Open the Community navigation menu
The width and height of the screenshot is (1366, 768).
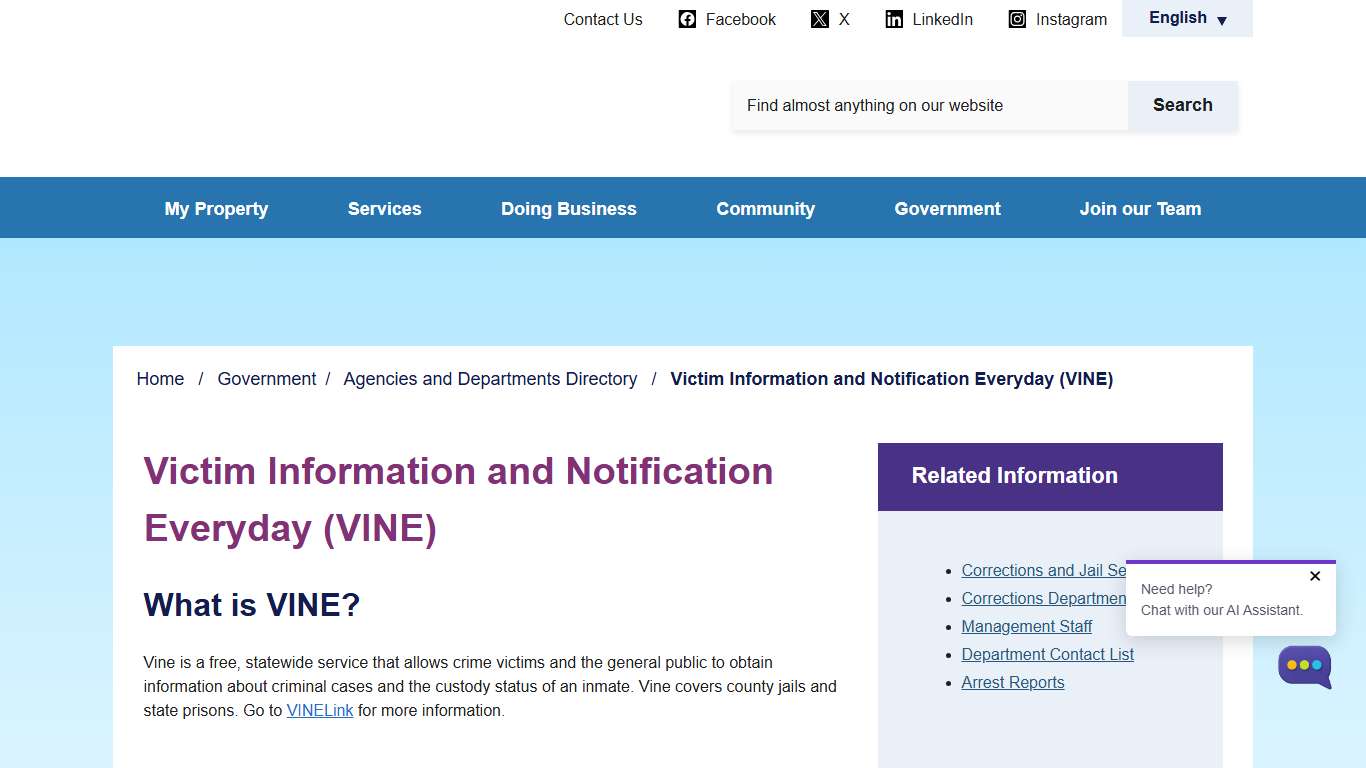765,208
